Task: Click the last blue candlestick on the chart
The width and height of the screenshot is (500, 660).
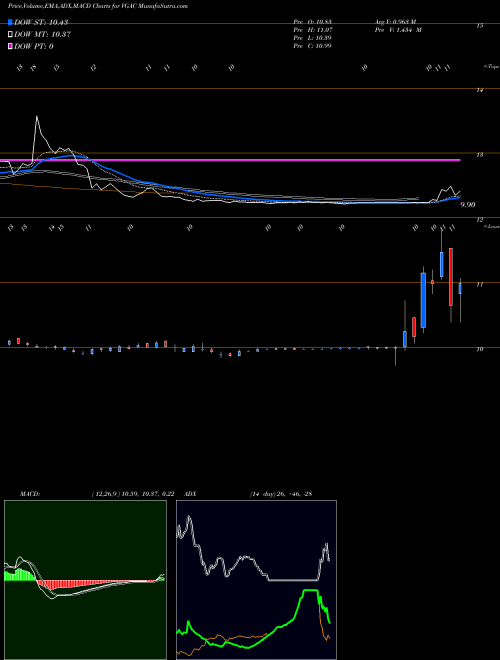Action: click(x=460, y=288)
